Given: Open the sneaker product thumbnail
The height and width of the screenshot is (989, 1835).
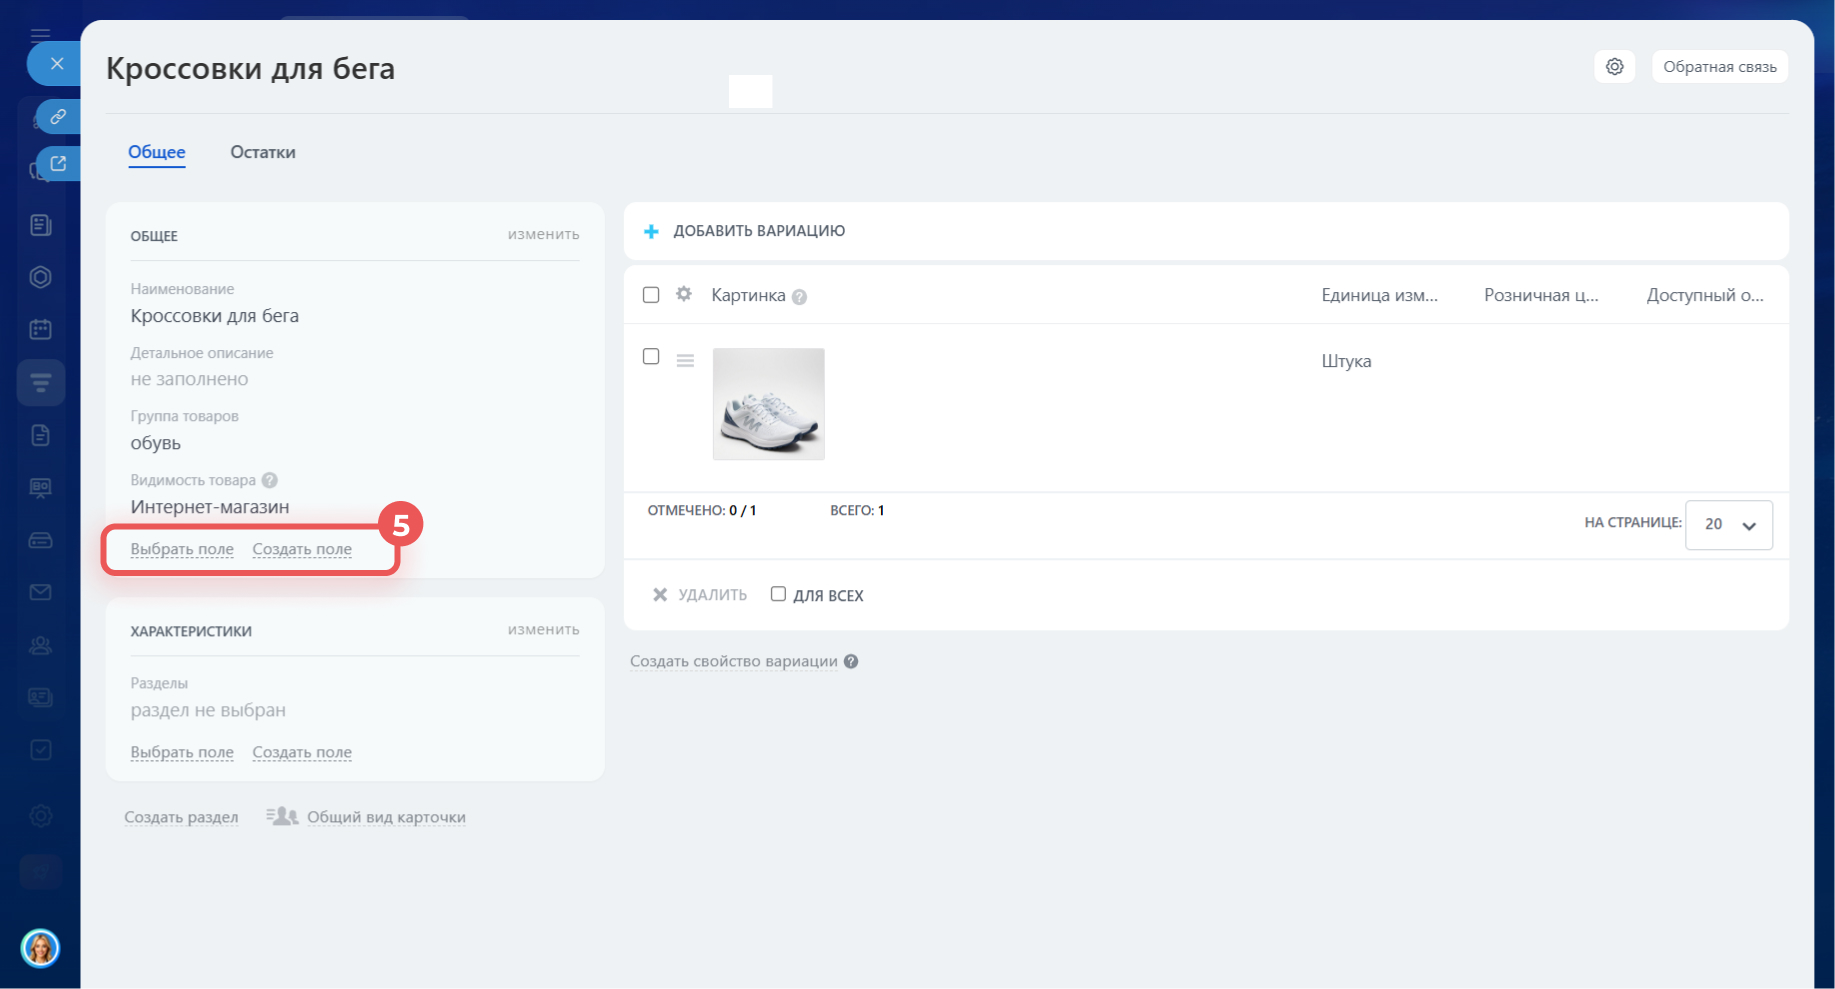Looking at the screenshot, I should coord(768,404).
